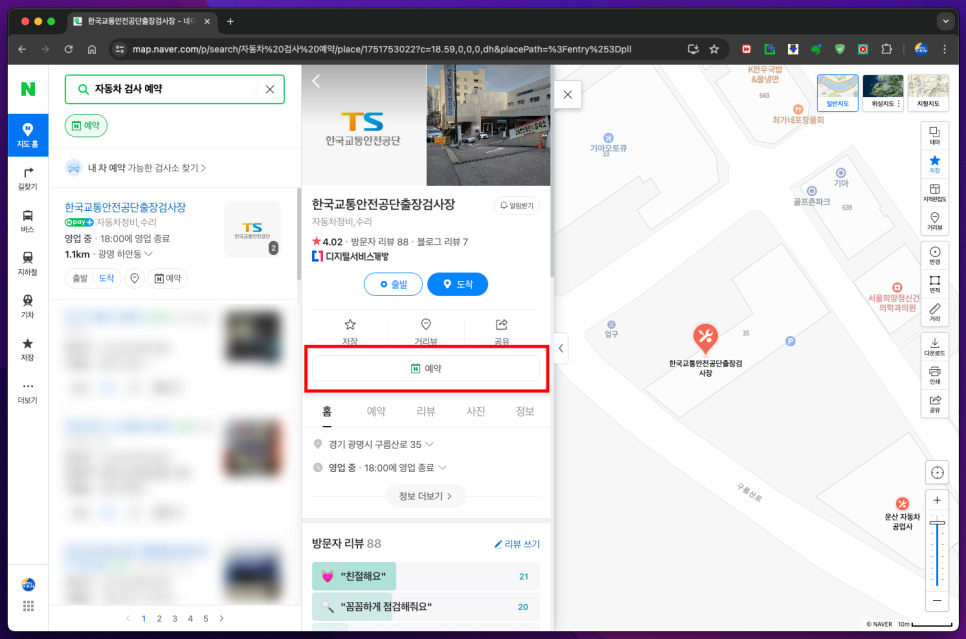Image resolution: width=966 pixels, height=639 pixels.
Task: Open the apps grid icon in the sidebar
Action: 28,606
